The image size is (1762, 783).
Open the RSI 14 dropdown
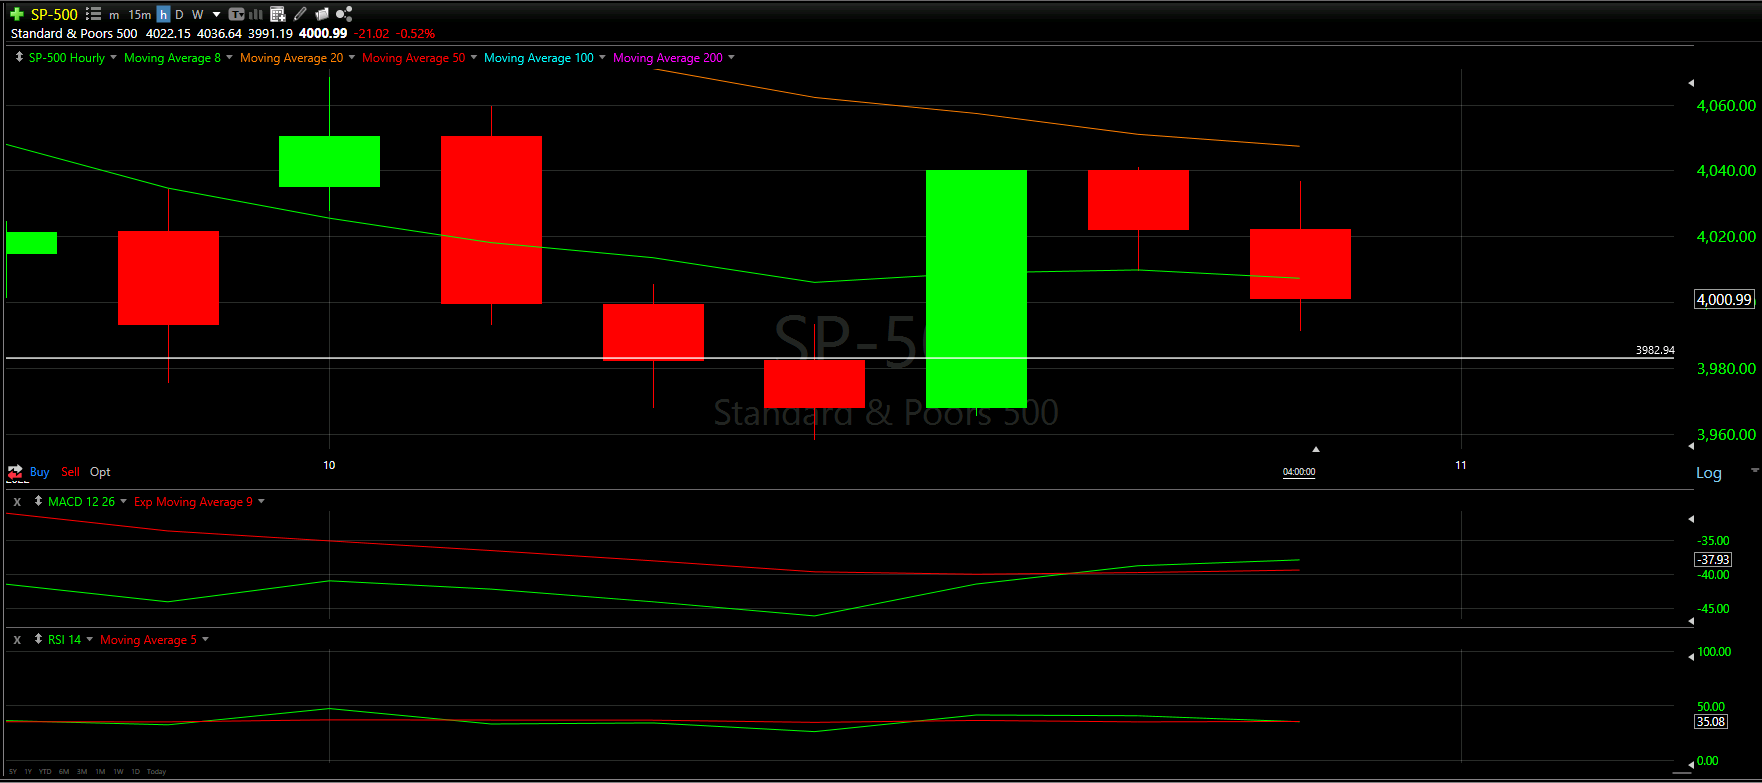89,639
